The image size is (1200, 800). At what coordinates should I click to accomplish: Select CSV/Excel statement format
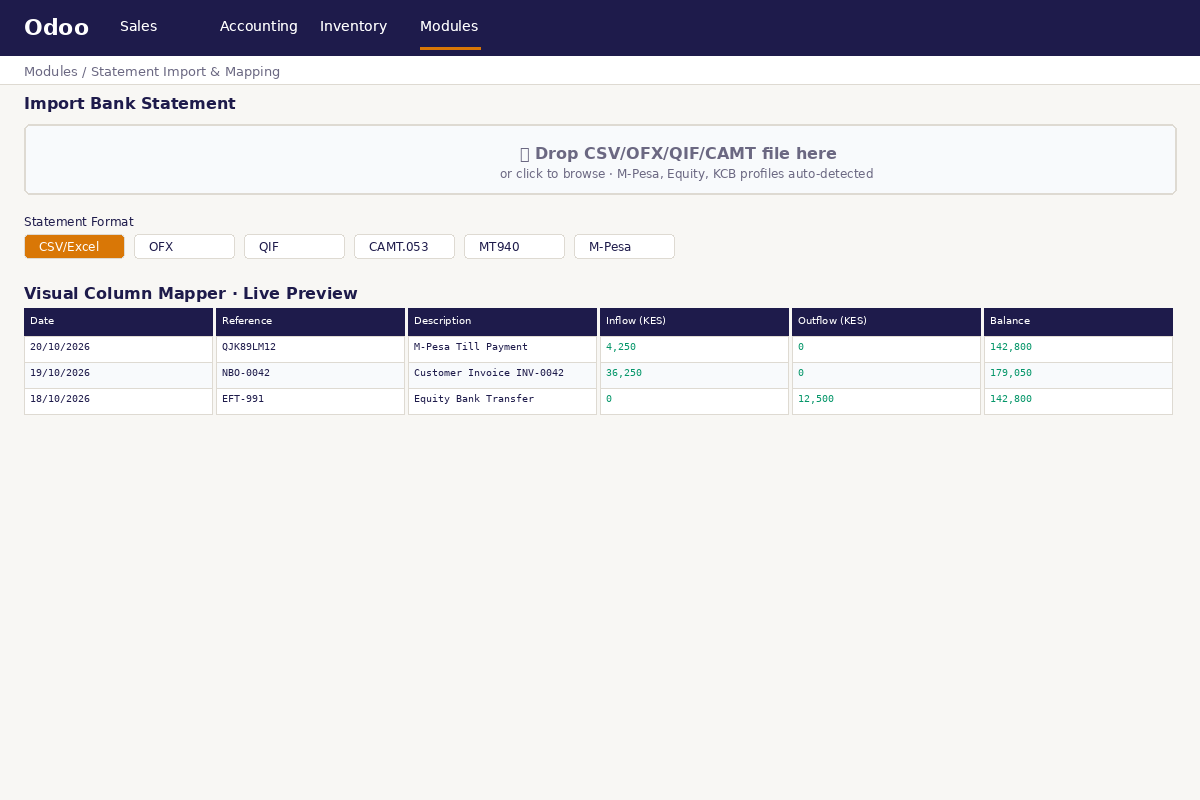tap(74, 247)
